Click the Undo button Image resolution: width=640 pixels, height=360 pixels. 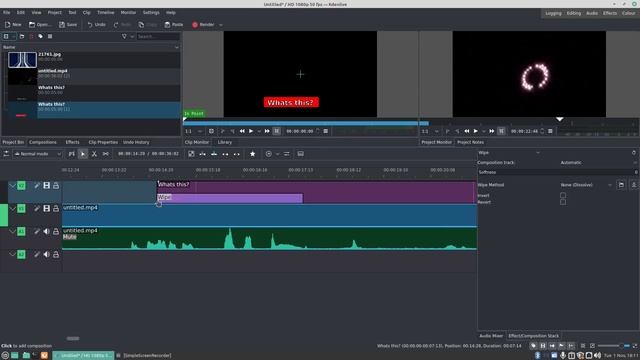click(96, 25)
